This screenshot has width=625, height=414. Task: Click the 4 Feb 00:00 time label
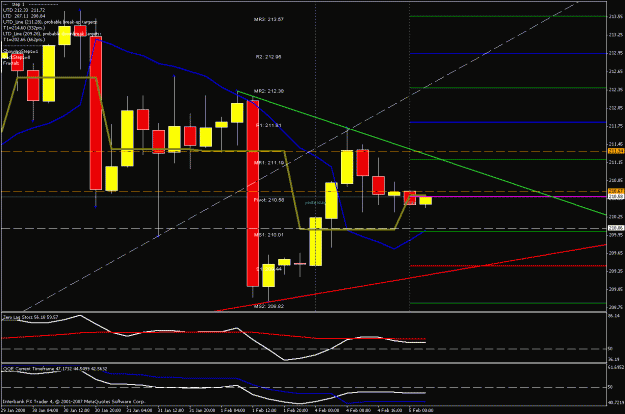[x=328, y=410]
